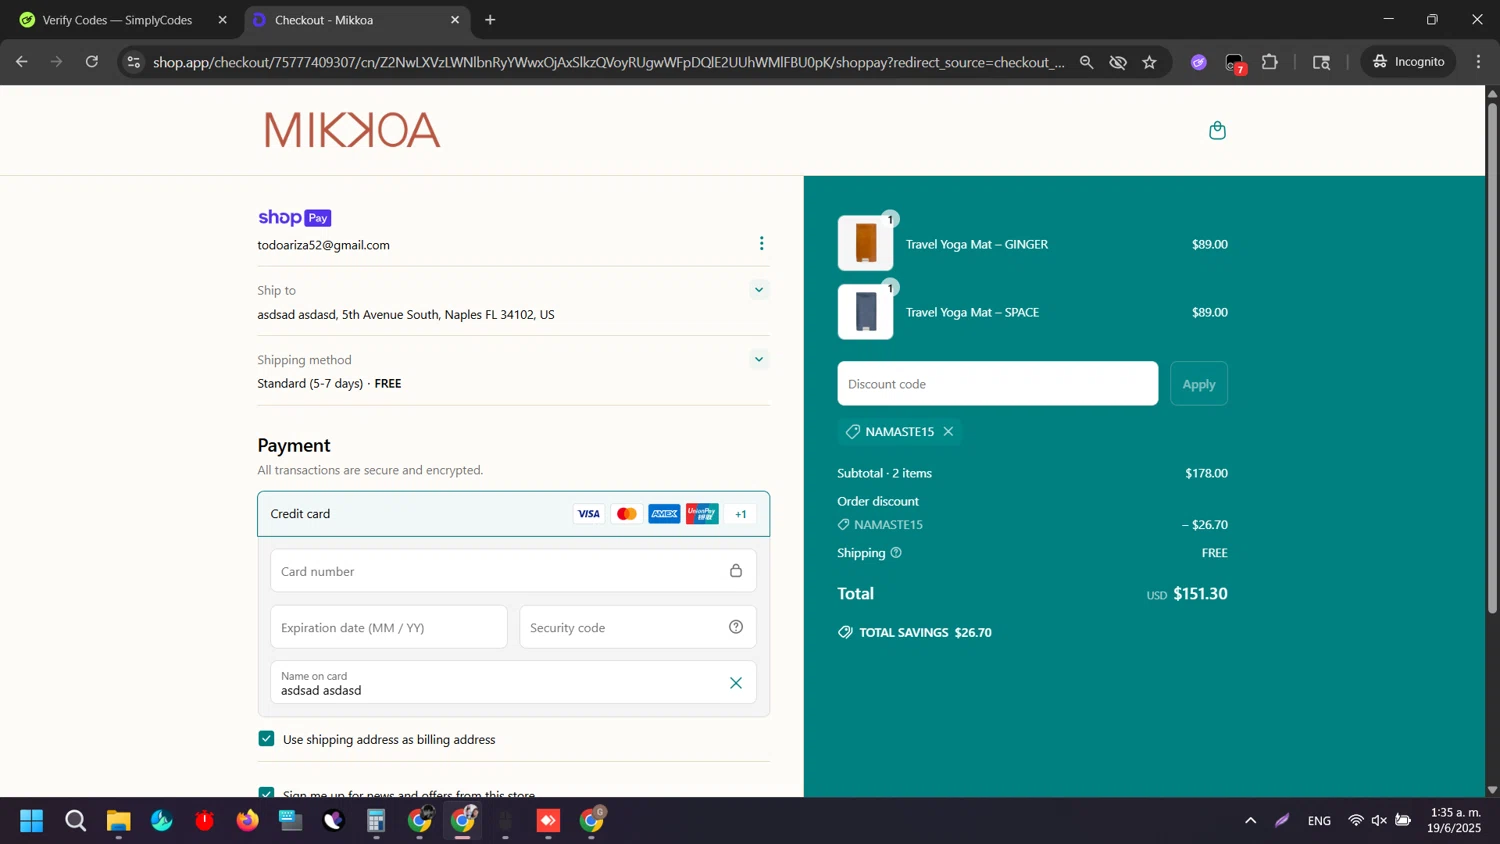Open Travel Yoga Mat GINGER thumbnail
Viewport: 1500px width, 844px height.
pyautogui.click(x=865, y=243)
